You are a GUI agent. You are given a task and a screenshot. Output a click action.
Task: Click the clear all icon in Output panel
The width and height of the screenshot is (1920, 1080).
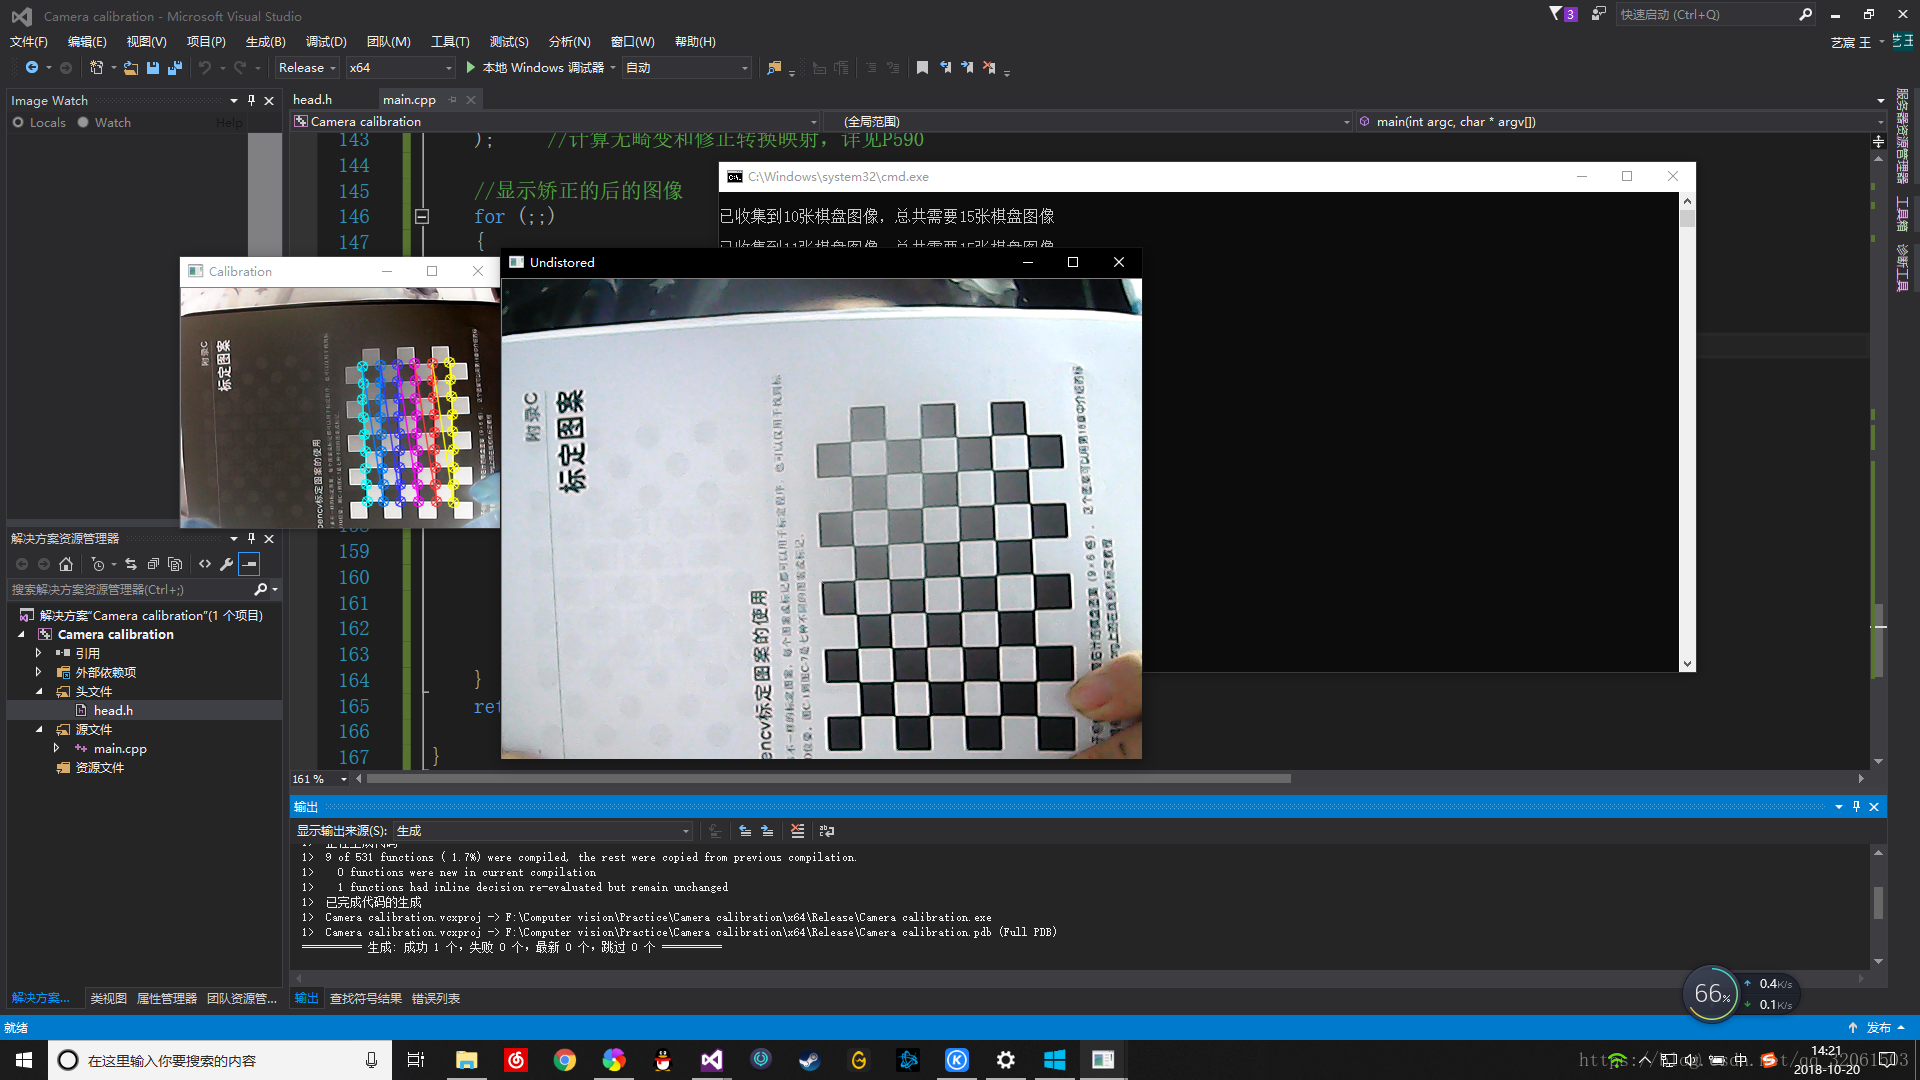(797, 831)
